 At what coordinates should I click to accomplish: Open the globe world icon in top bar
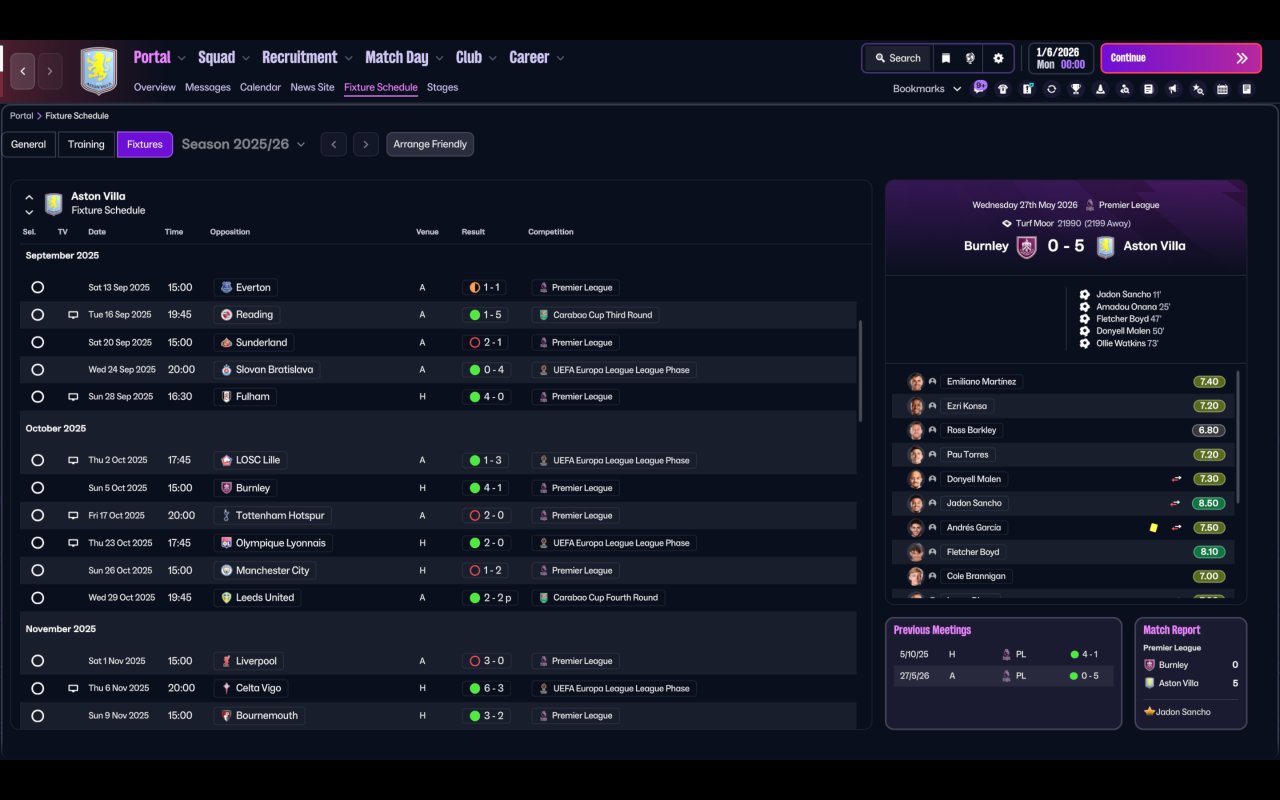[x=970, y=58]
